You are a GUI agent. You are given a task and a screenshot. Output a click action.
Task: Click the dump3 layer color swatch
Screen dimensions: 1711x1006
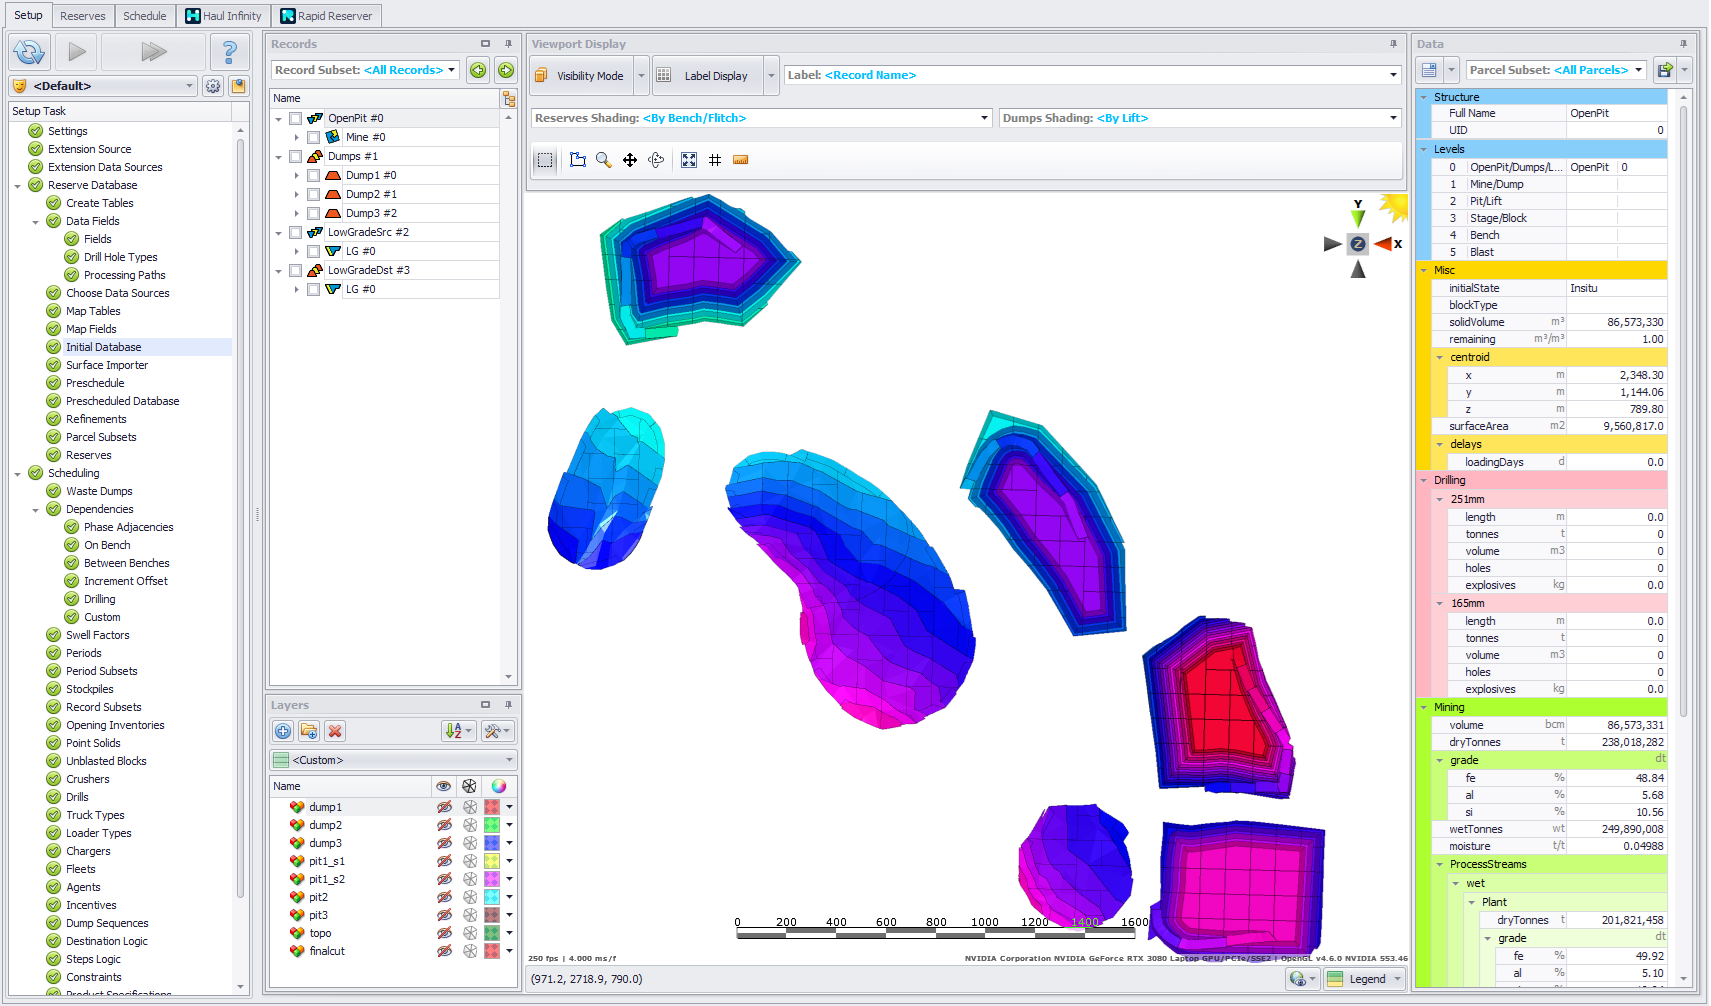(492, 843)
